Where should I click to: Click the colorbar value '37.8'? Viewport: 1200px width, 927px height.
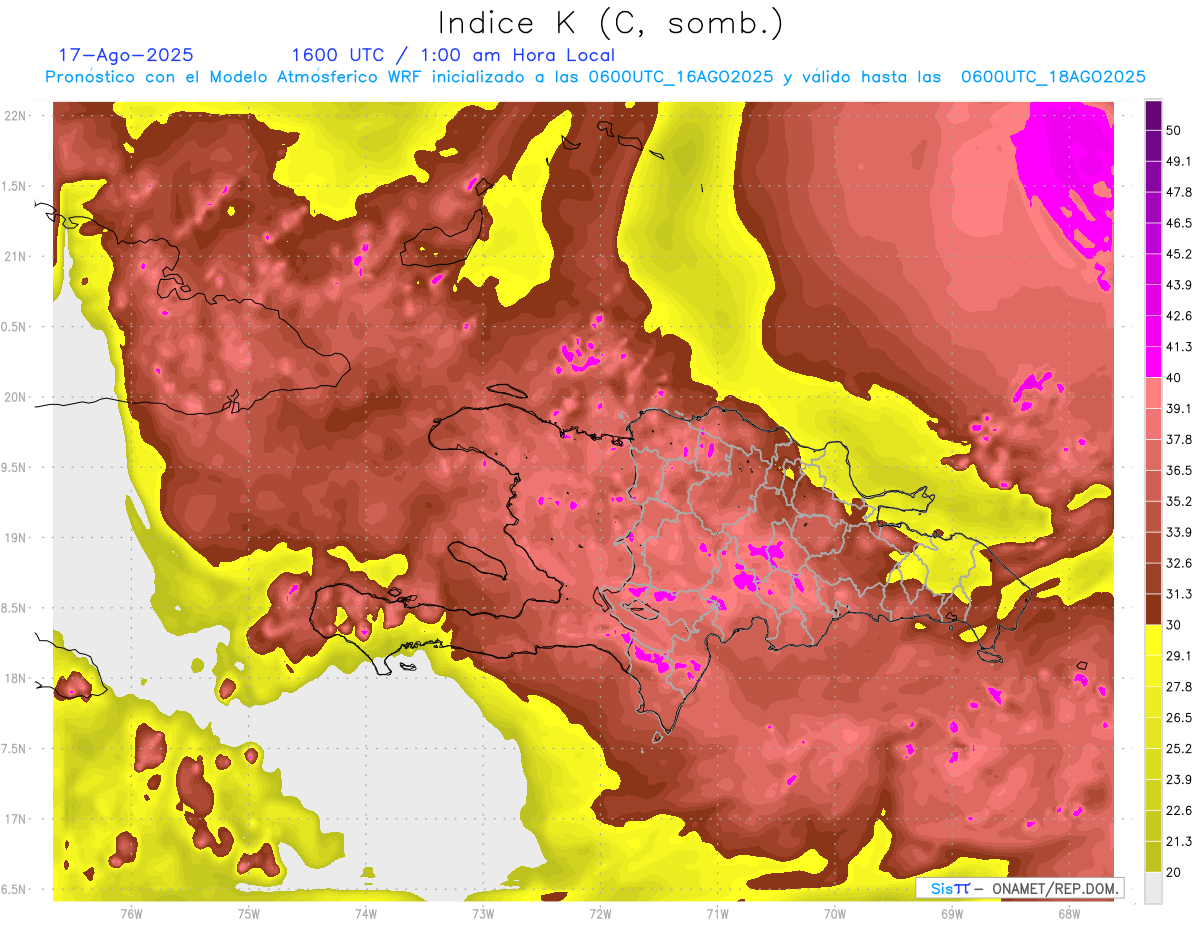(1179, 439)
